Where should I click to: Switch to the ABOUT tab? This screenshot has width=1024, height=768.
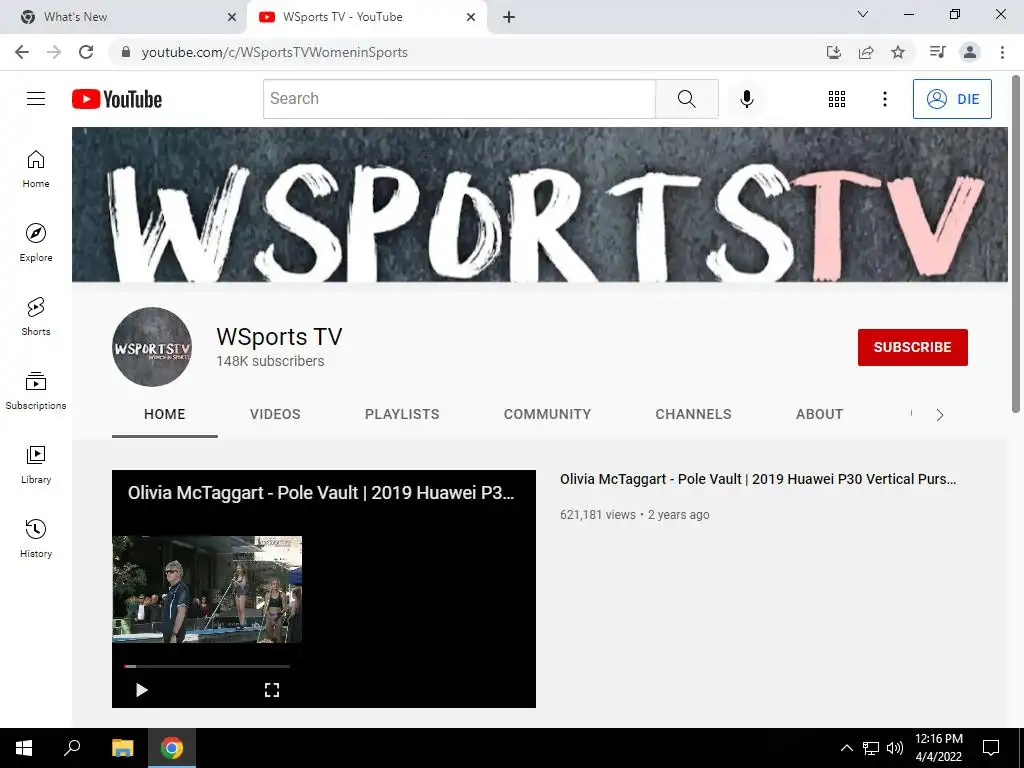click(819, 414)
